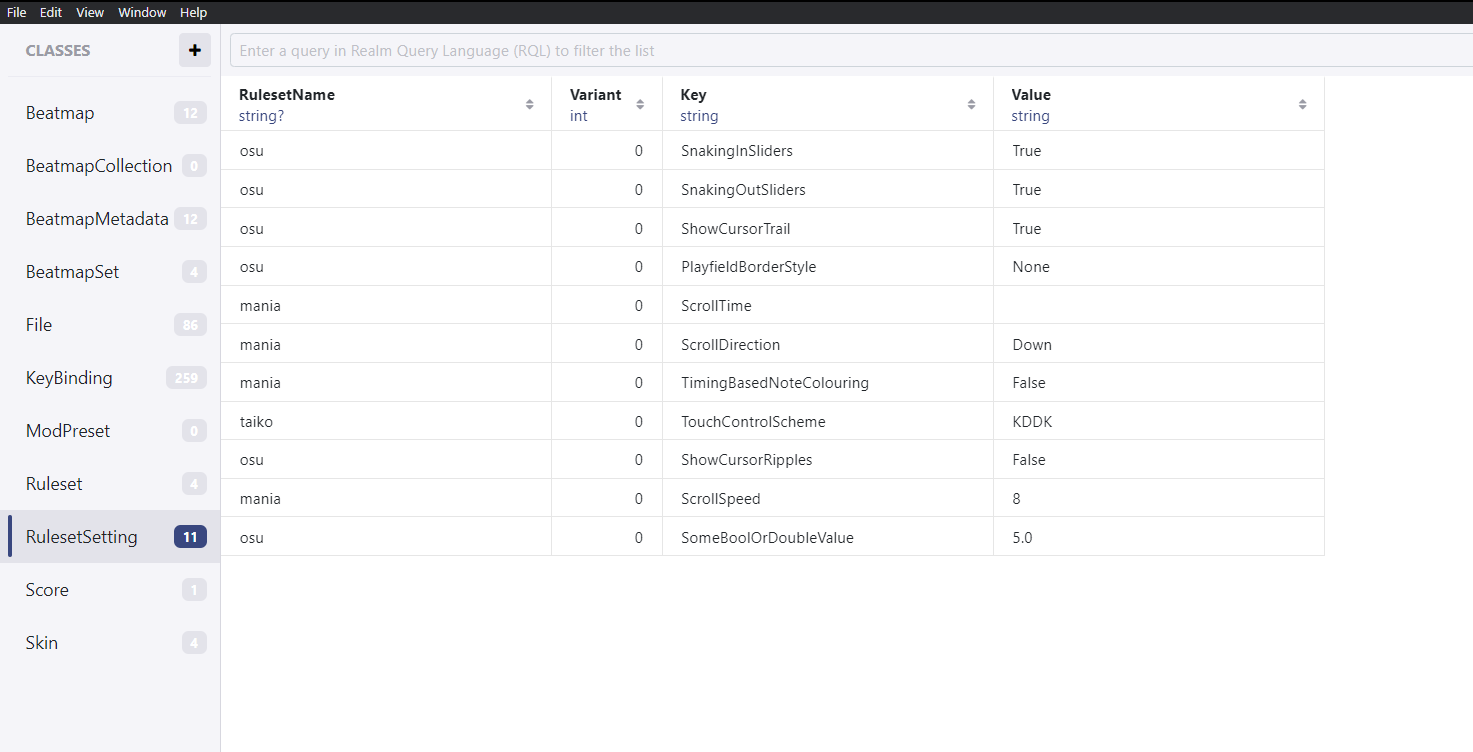Select the SnakingInSliders row

click(x=700, y=150)
